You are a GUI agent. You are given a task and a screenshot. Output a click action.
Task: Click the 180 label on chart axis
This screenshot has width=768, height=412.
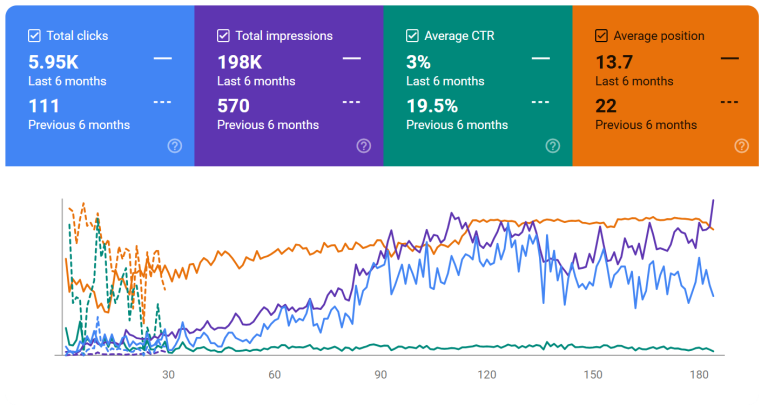coord(699,375)
